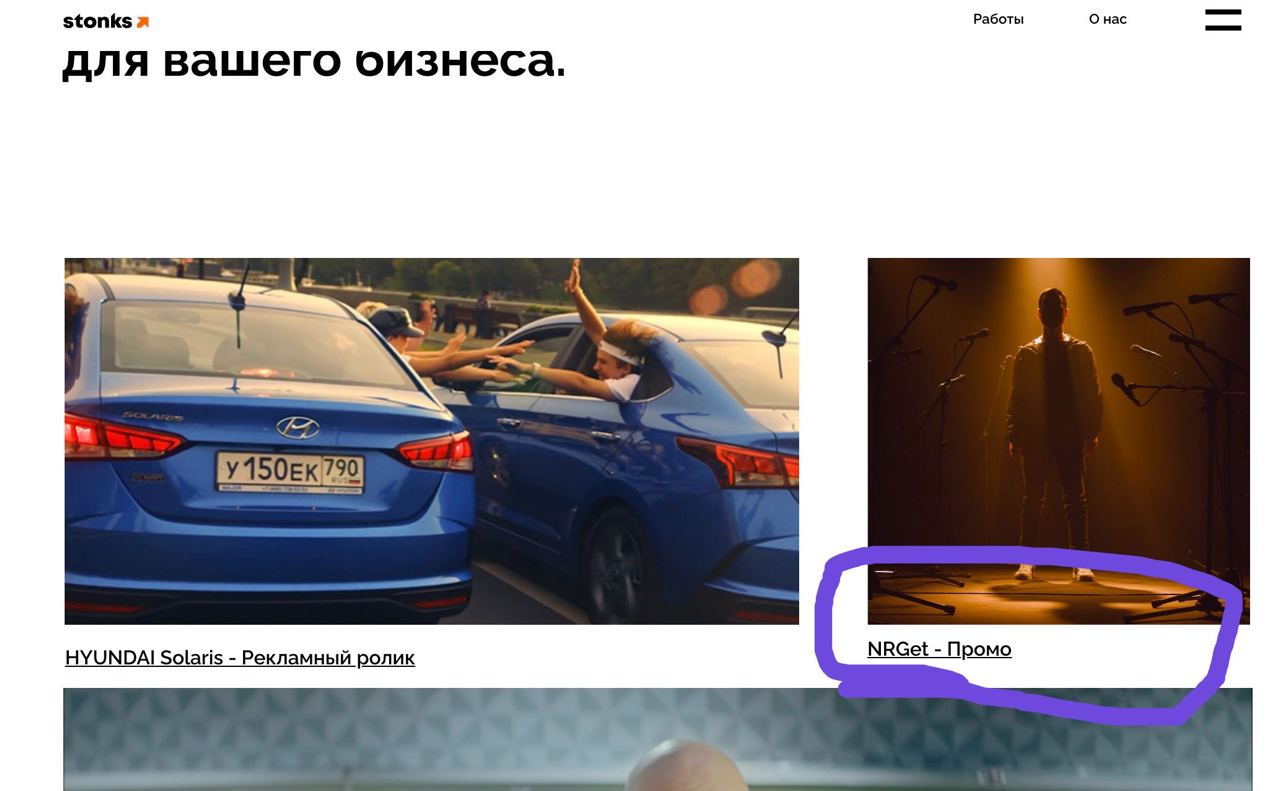Click the NRGet stage performer thumbnail
The image size is (1280, 791).
coord(1058,441)
